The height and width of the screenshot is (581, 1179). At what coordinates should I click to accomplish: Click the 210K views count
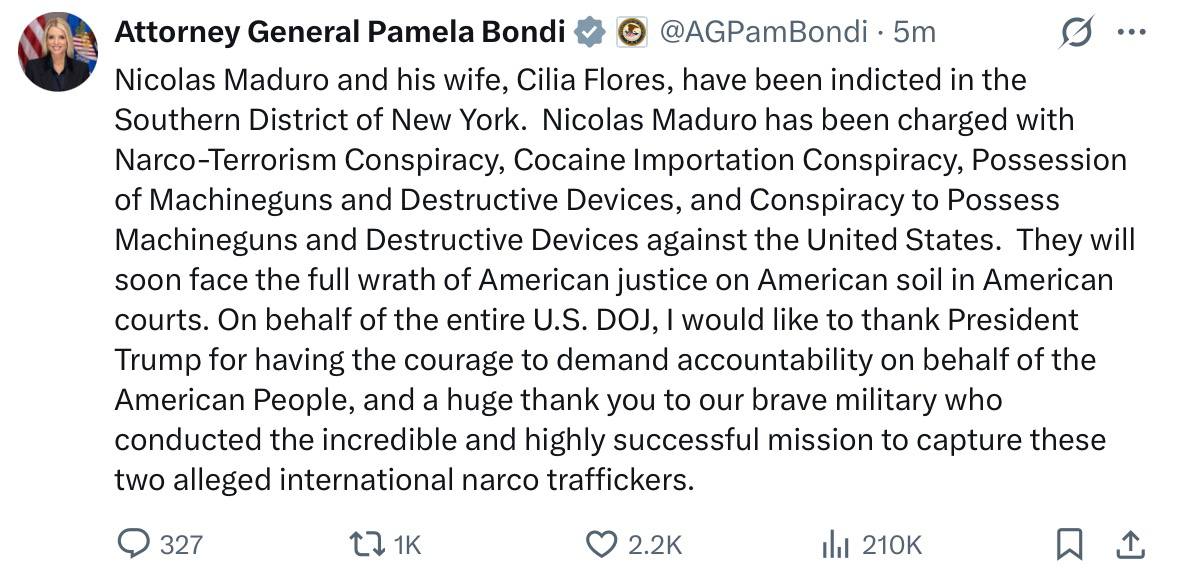pos(892,544)
